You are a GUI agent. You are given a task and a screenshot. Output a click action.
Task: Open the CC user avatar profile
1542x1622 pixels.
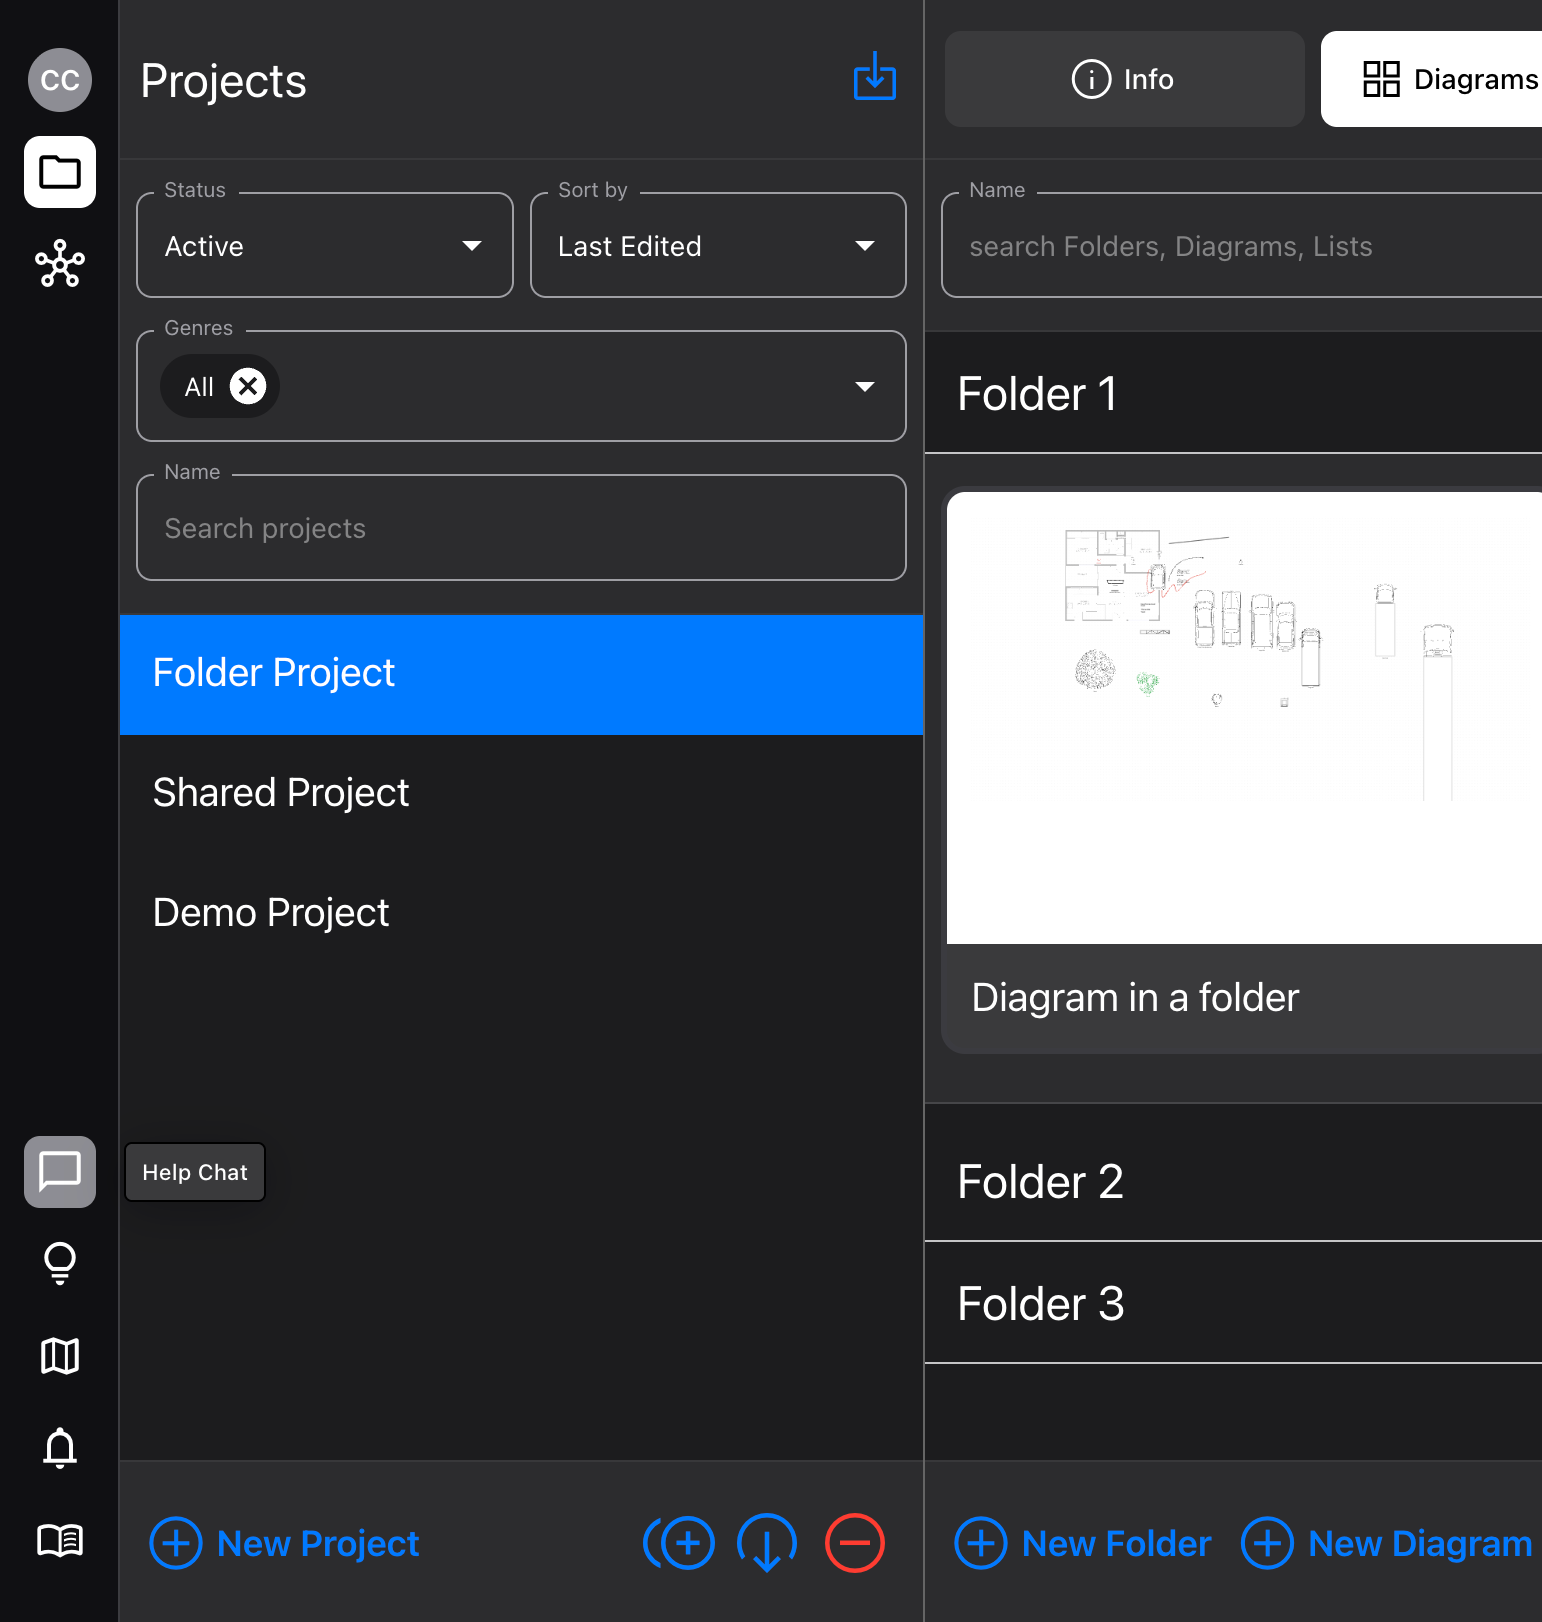(60, 80)
